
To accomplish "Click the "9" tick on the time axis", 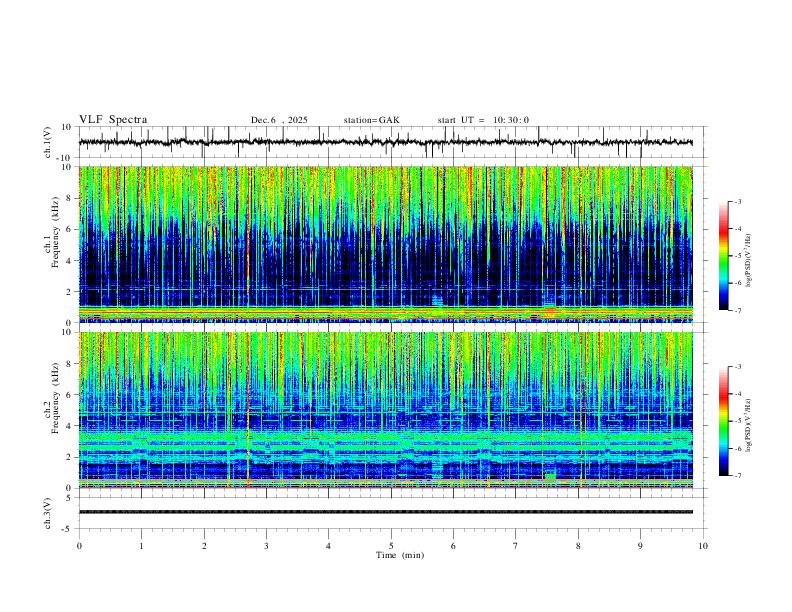I will coord(640,546).
